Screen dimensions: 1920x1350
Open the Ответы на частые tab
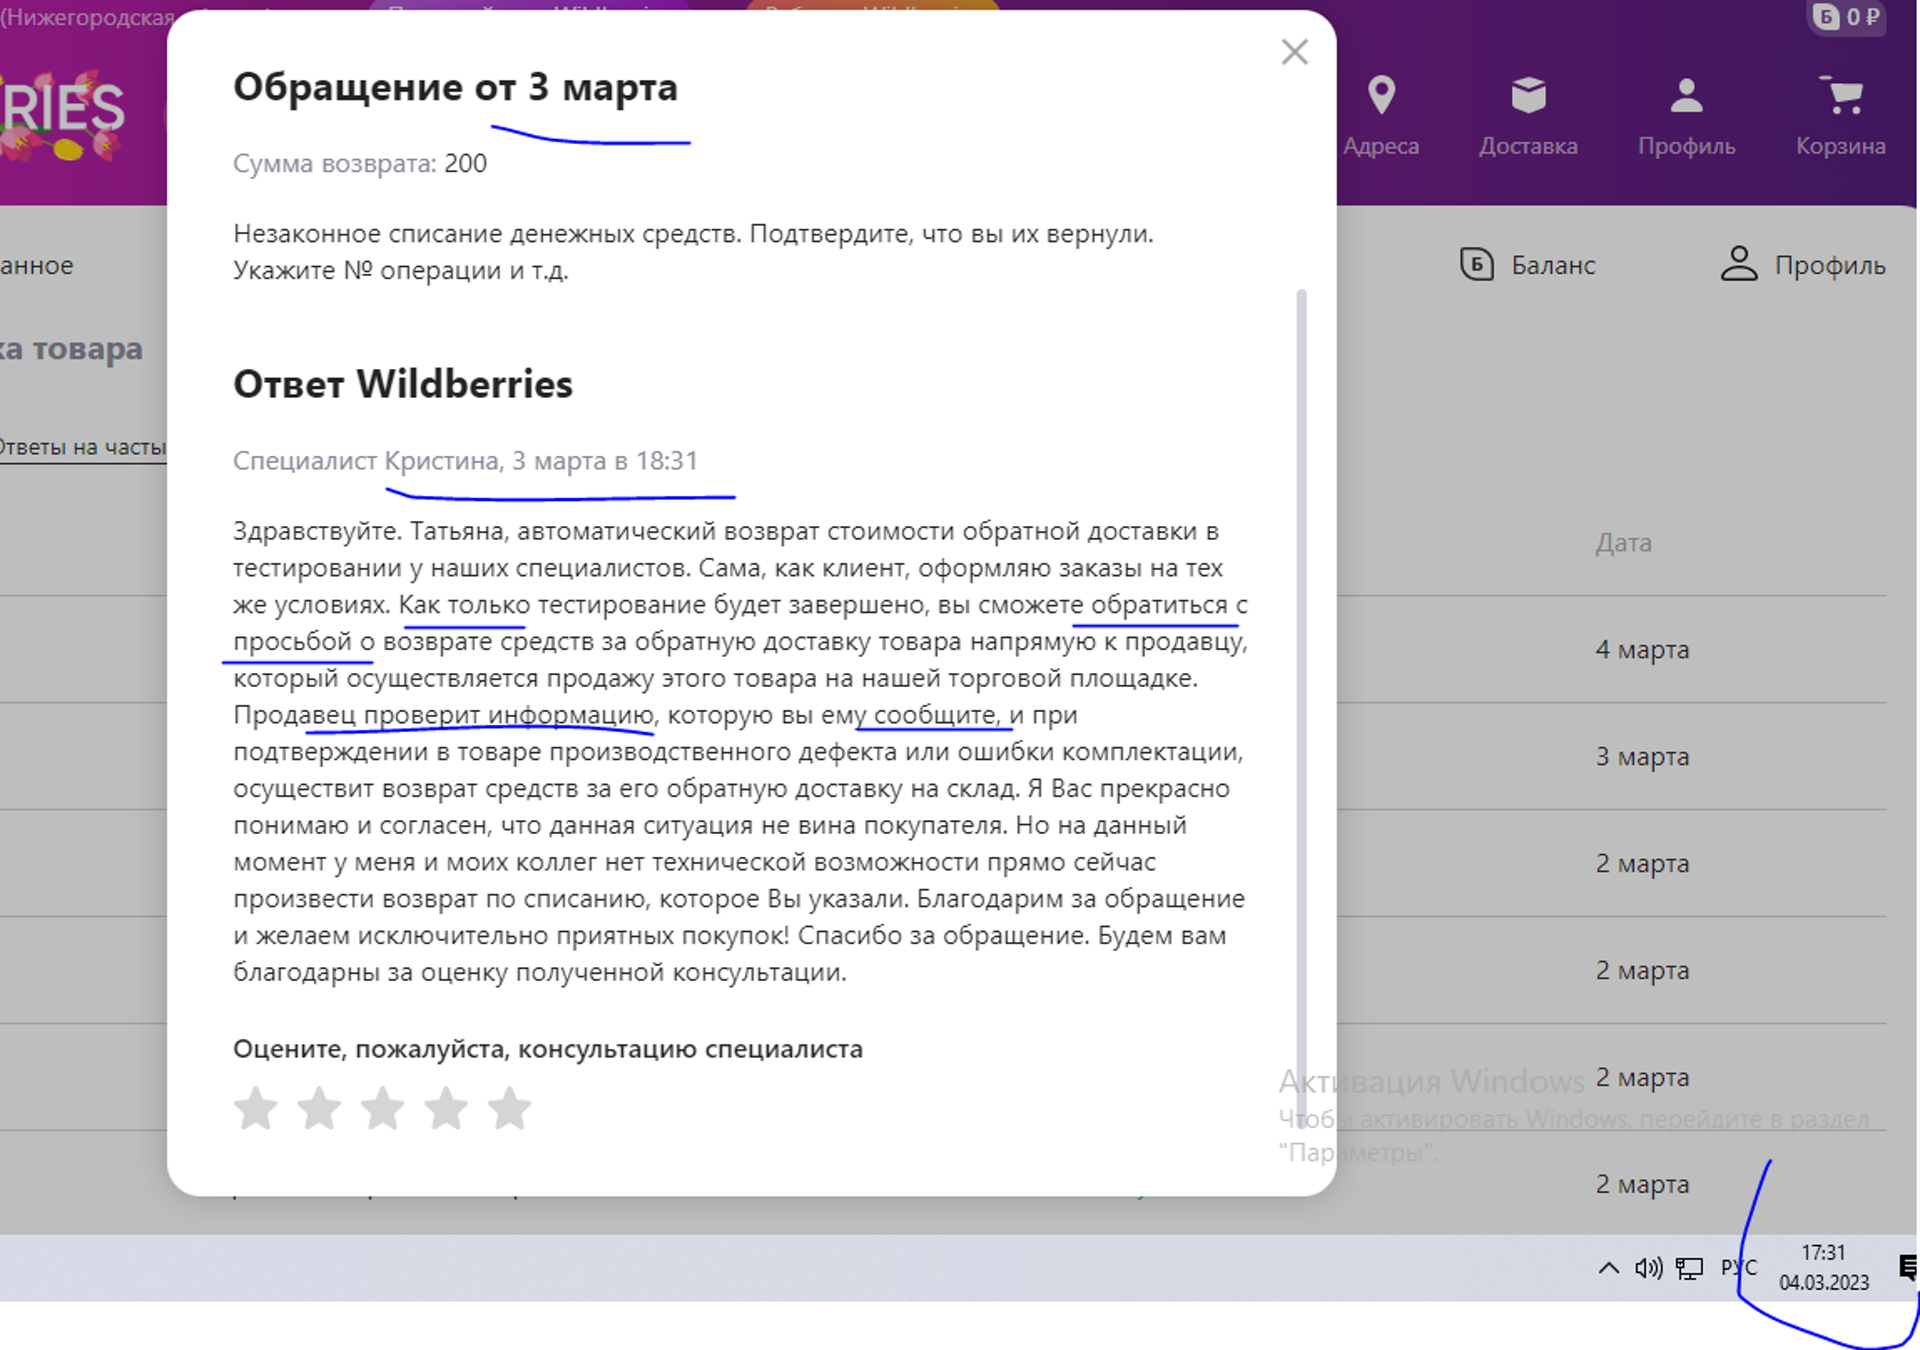(x=82, y=448)
